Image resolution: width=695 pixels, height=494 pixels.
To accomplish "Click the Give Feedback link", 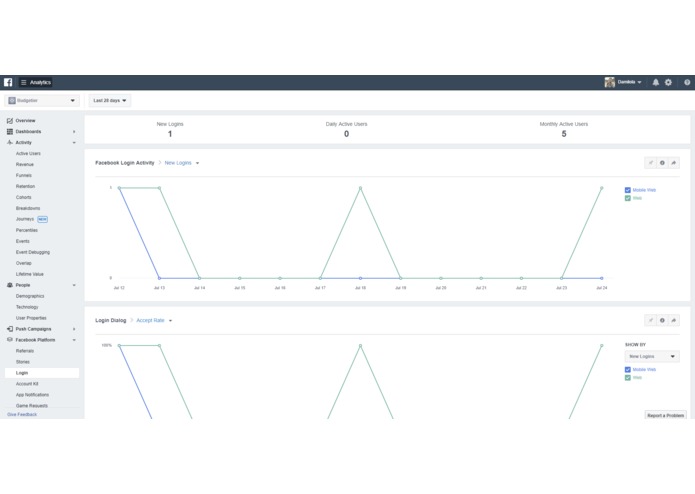I will [x=22, y=415].
